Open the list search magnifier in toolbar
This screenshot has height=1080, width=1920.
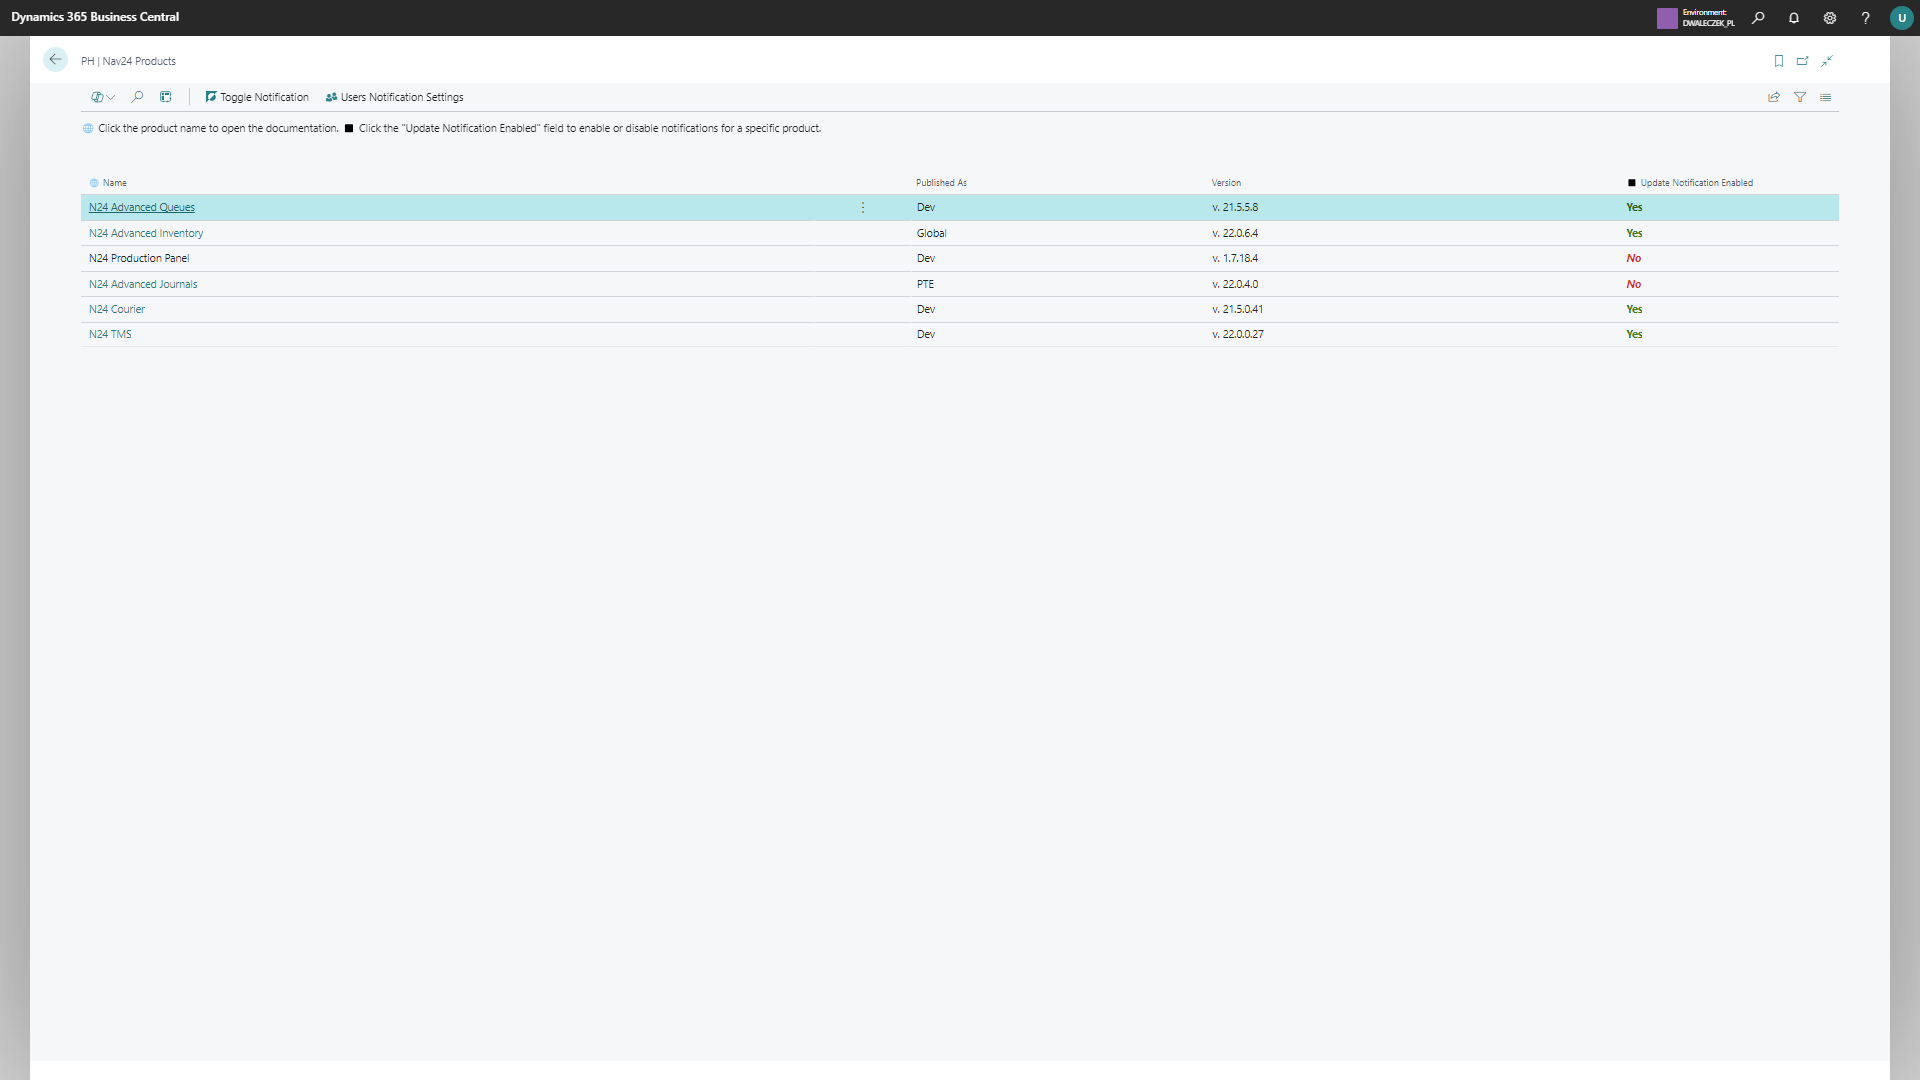(137, 97)
